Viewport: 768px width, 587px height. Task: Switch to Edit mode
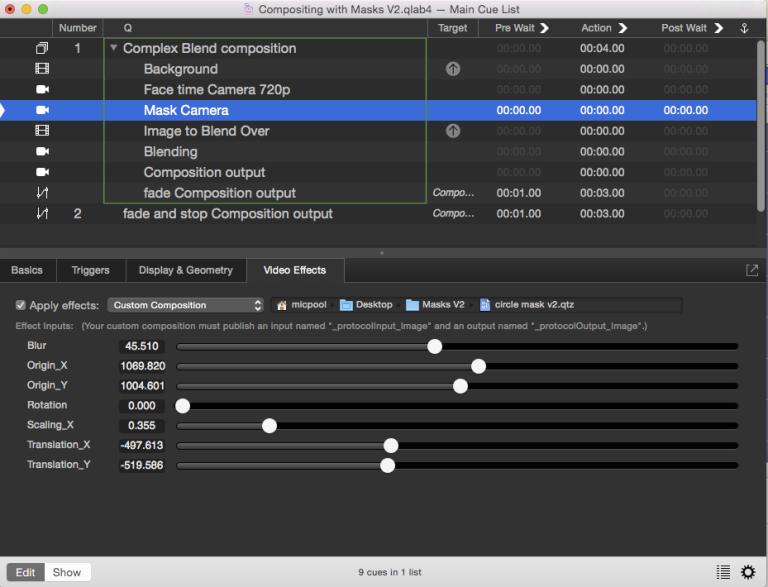click(x=25, y=572)
